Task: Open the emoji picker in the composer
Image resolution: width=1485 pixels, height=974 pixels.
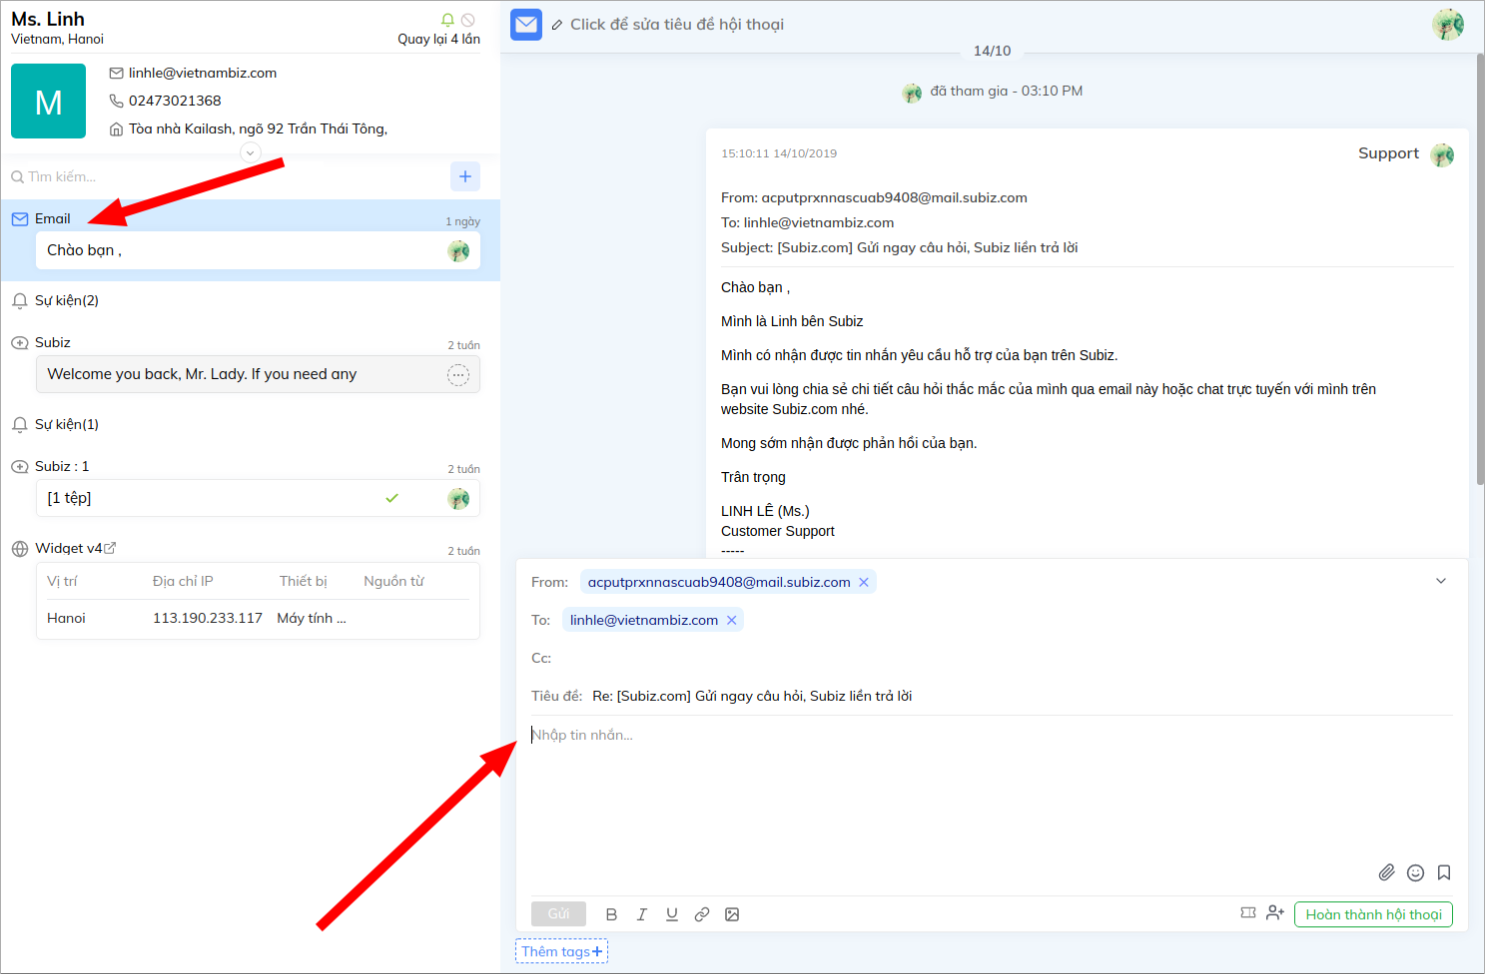Action: pyautogui.click(x=1415, y=872)
